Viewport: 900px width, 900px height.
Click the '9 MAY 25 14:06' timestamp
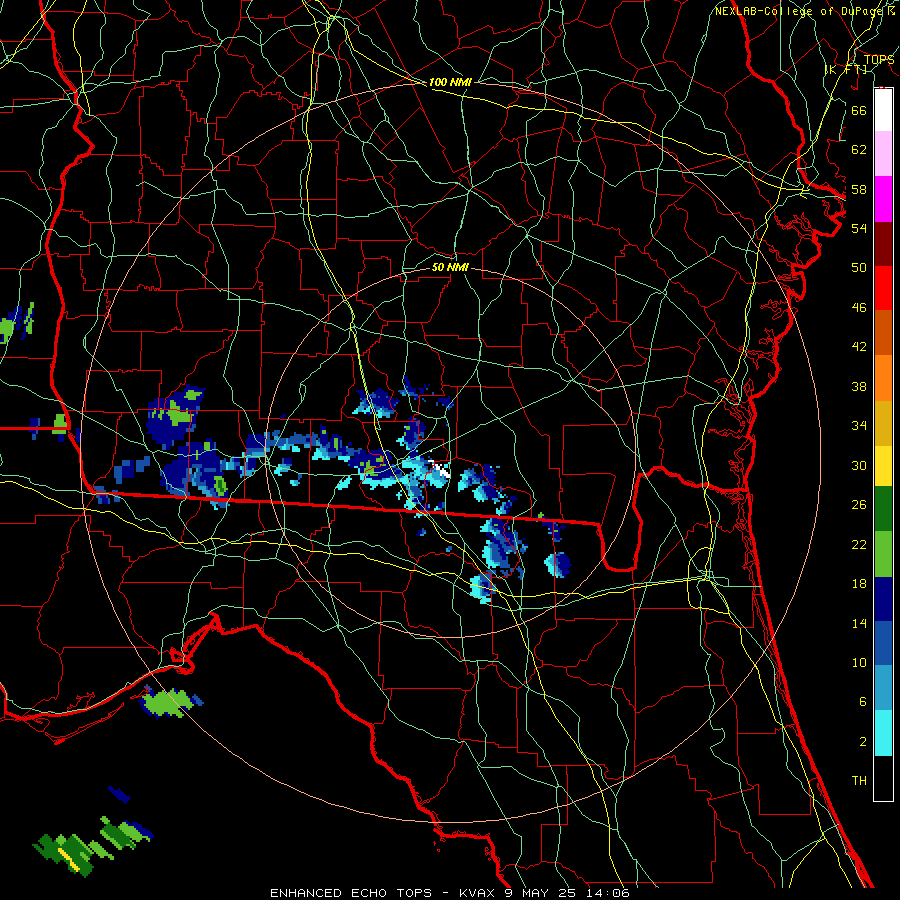567,893
